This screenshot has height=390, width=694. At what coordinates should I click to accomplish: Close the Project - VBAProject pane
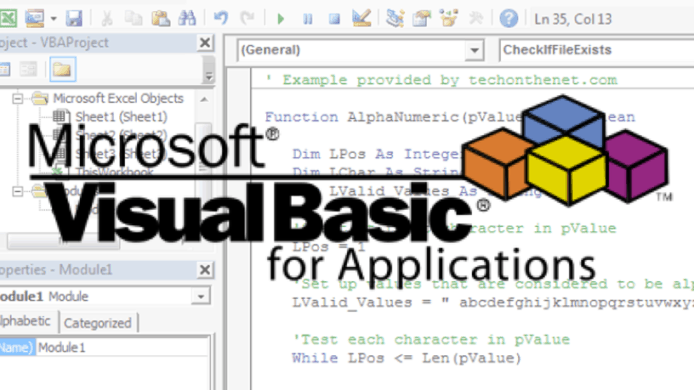coord(205,42)
